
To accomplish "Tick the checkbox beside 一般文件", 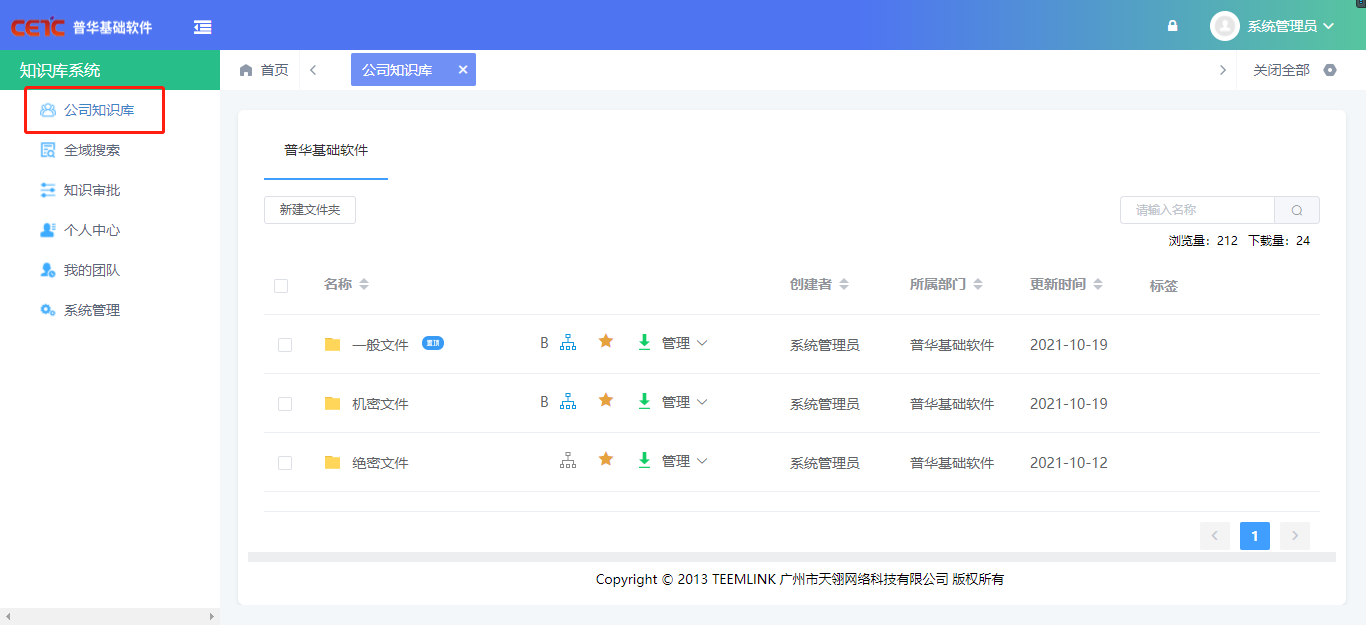I will 284,343.
